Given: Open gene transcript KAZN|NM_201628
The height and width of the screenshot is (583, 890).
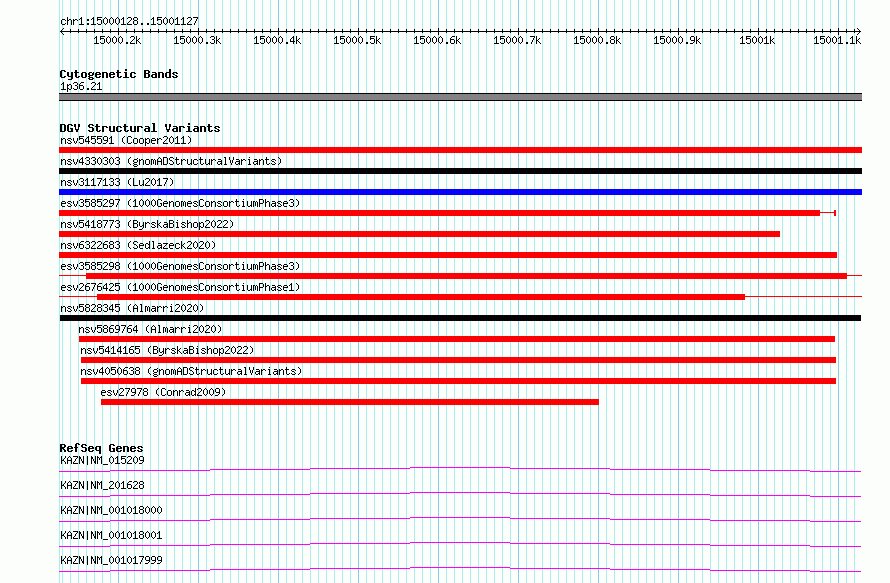Looking at the screenshot, I should [102, 485].
